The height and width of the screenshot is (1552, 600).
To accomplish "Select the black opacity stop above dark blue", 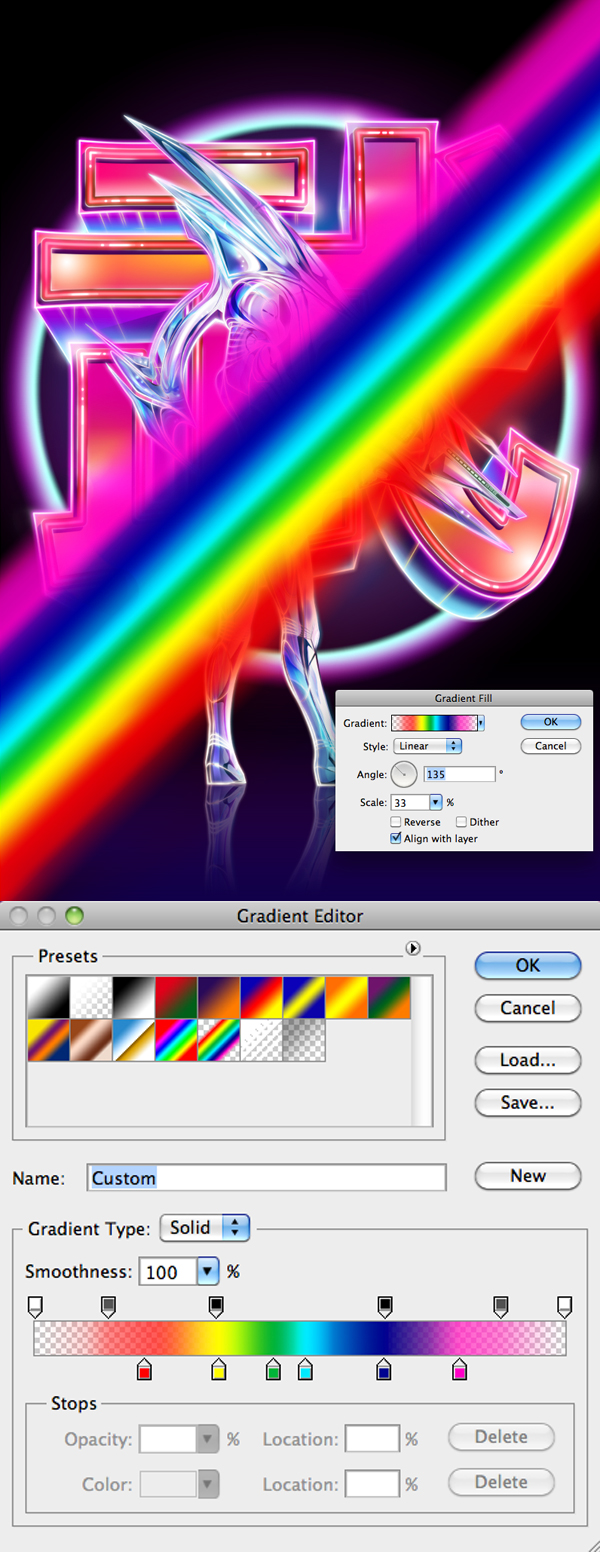I will click(x=384, y=1306).
